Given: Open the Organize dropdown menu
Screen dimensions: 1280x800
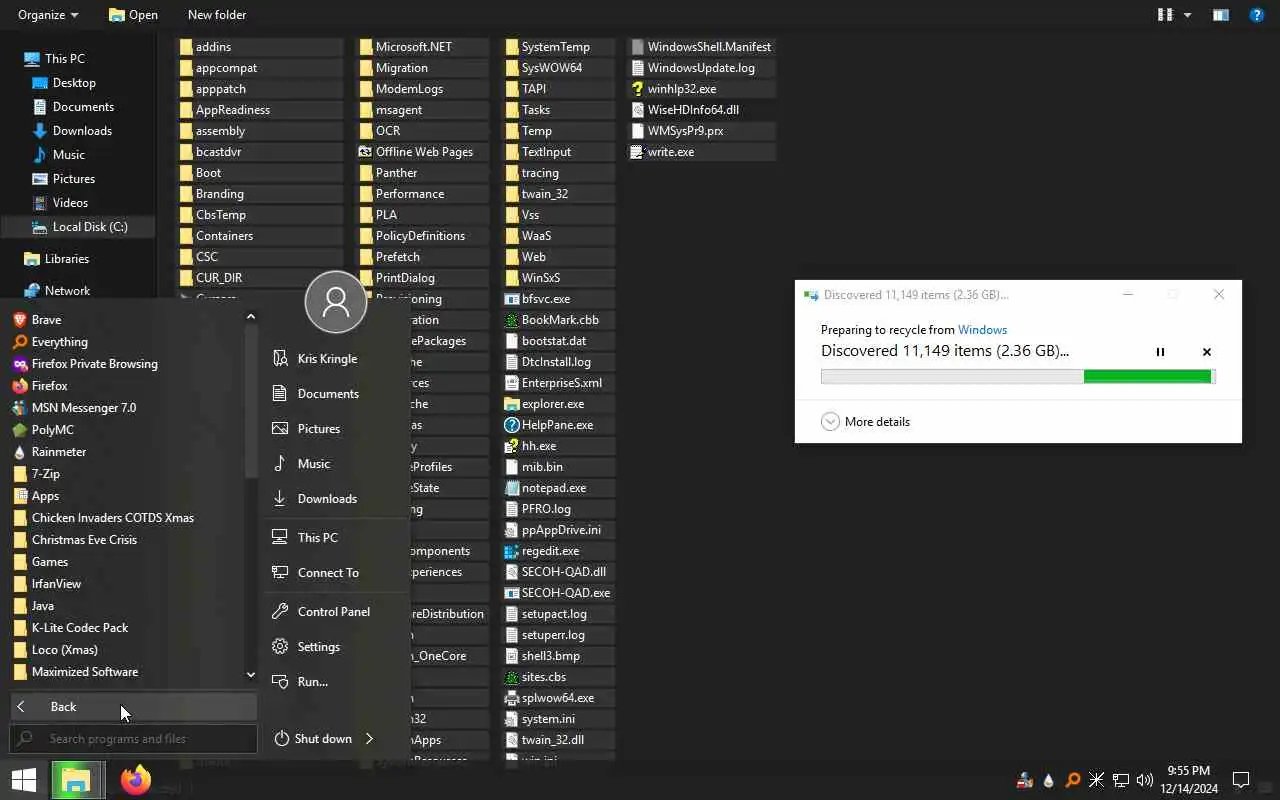Looking at the screenshot, I should [48, 15].
